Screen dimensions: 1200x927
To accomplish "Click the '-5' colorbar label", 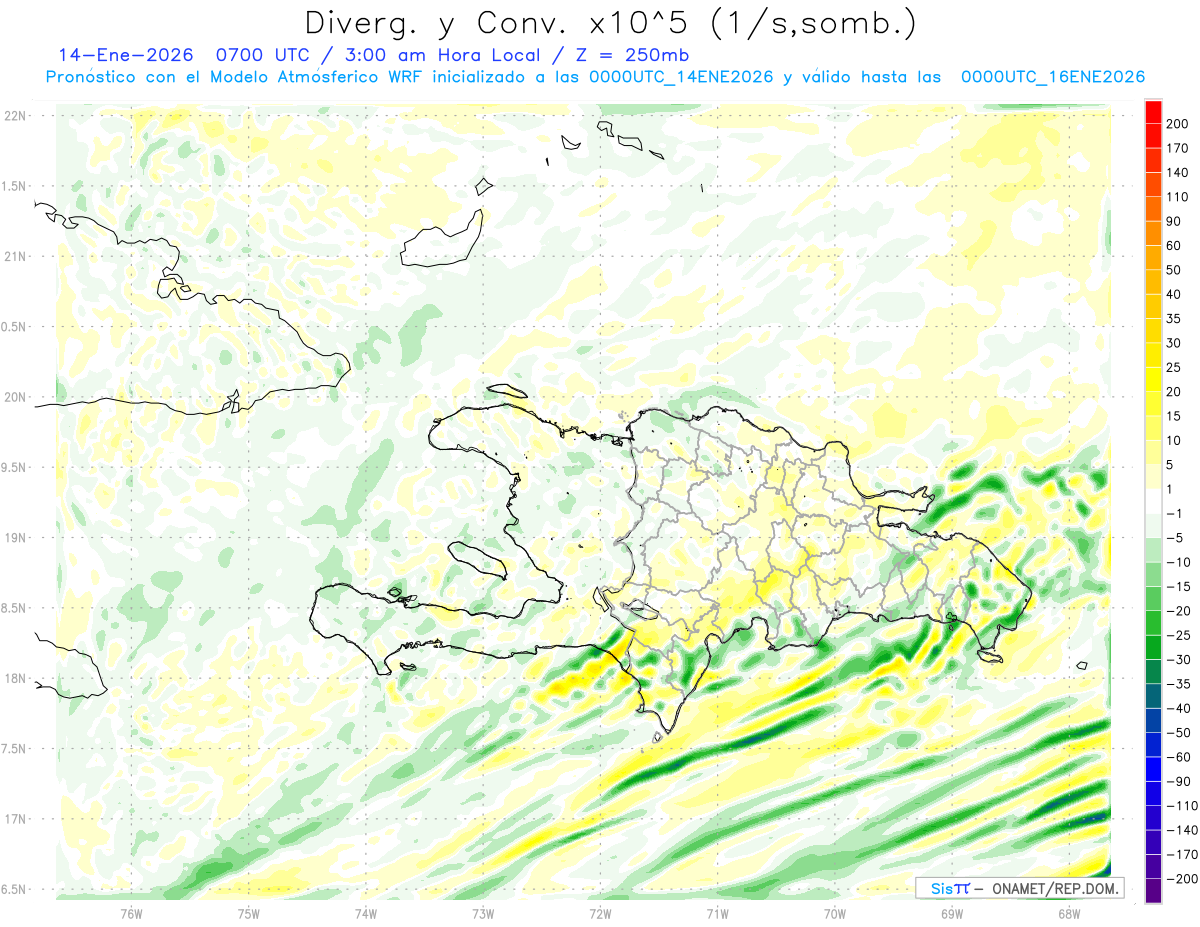I will tap(1177, 538).
